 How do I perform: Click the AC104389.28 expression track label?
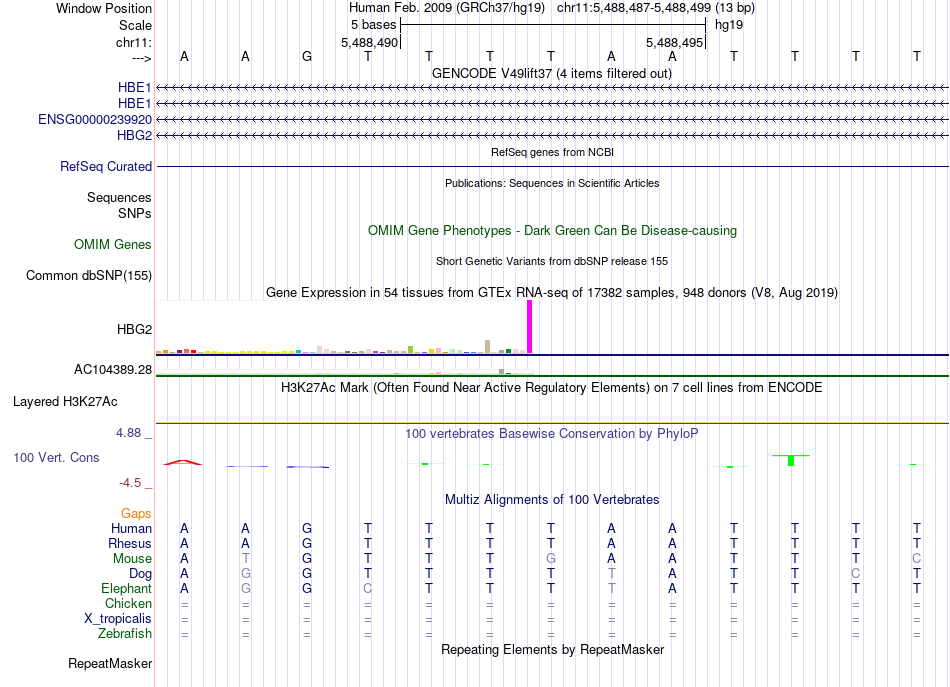[113, 369]
